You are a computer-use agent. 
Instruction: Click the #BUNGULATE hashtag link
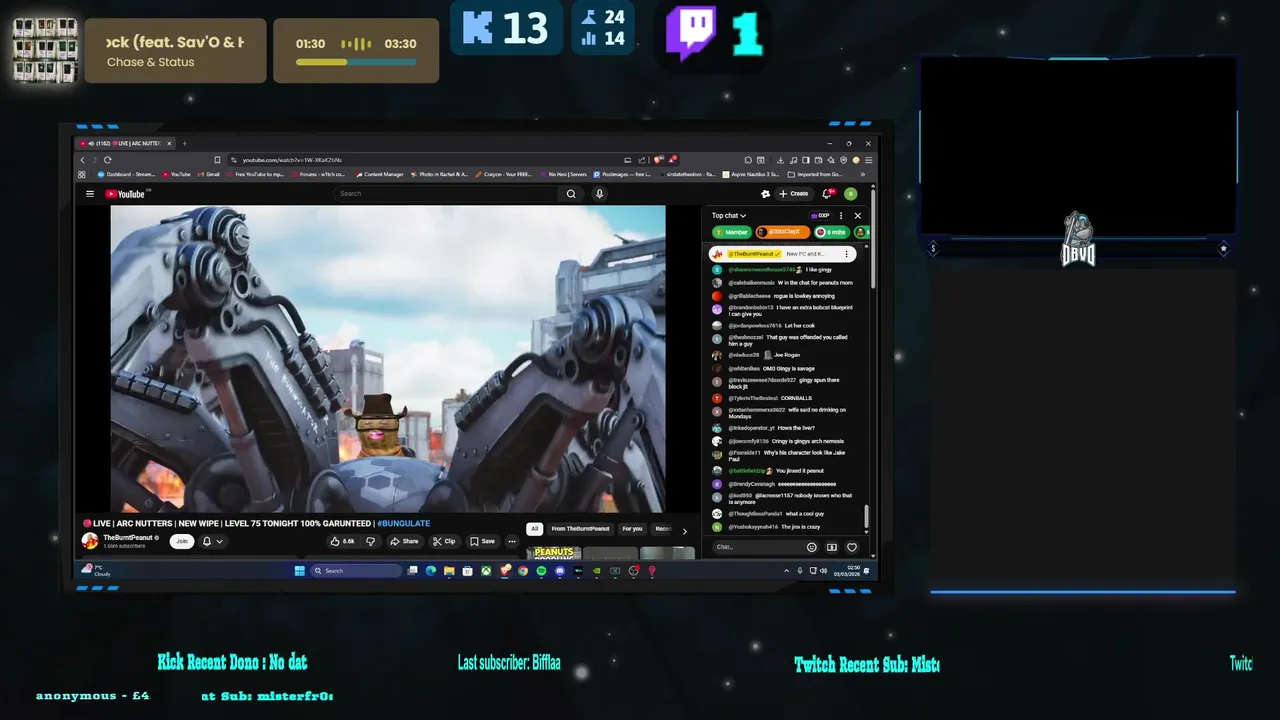(x=404, y=523)
